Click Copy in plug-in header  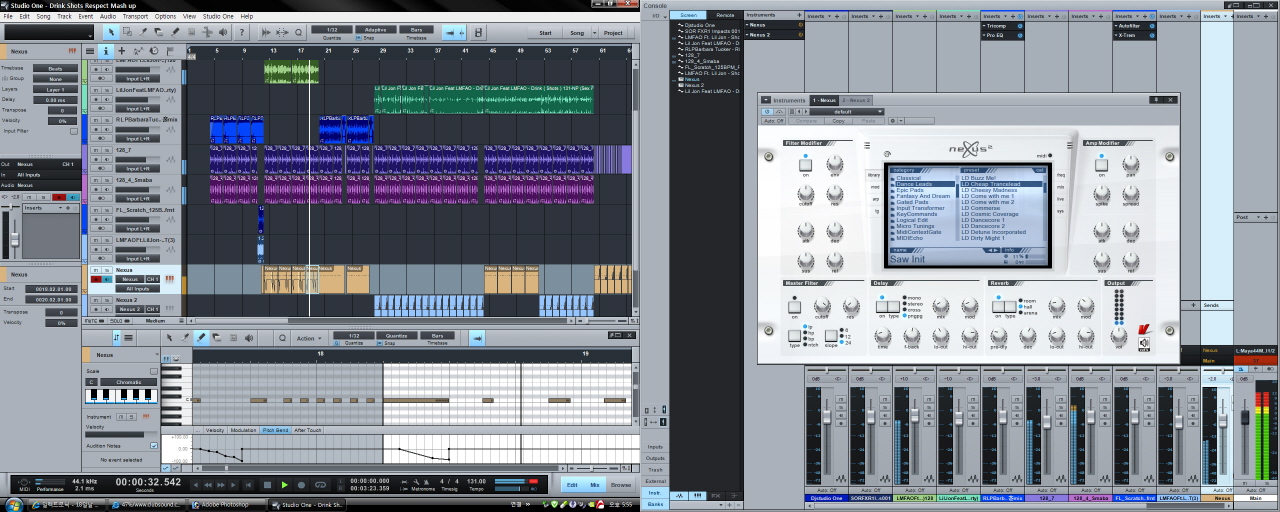pos(838,121)
